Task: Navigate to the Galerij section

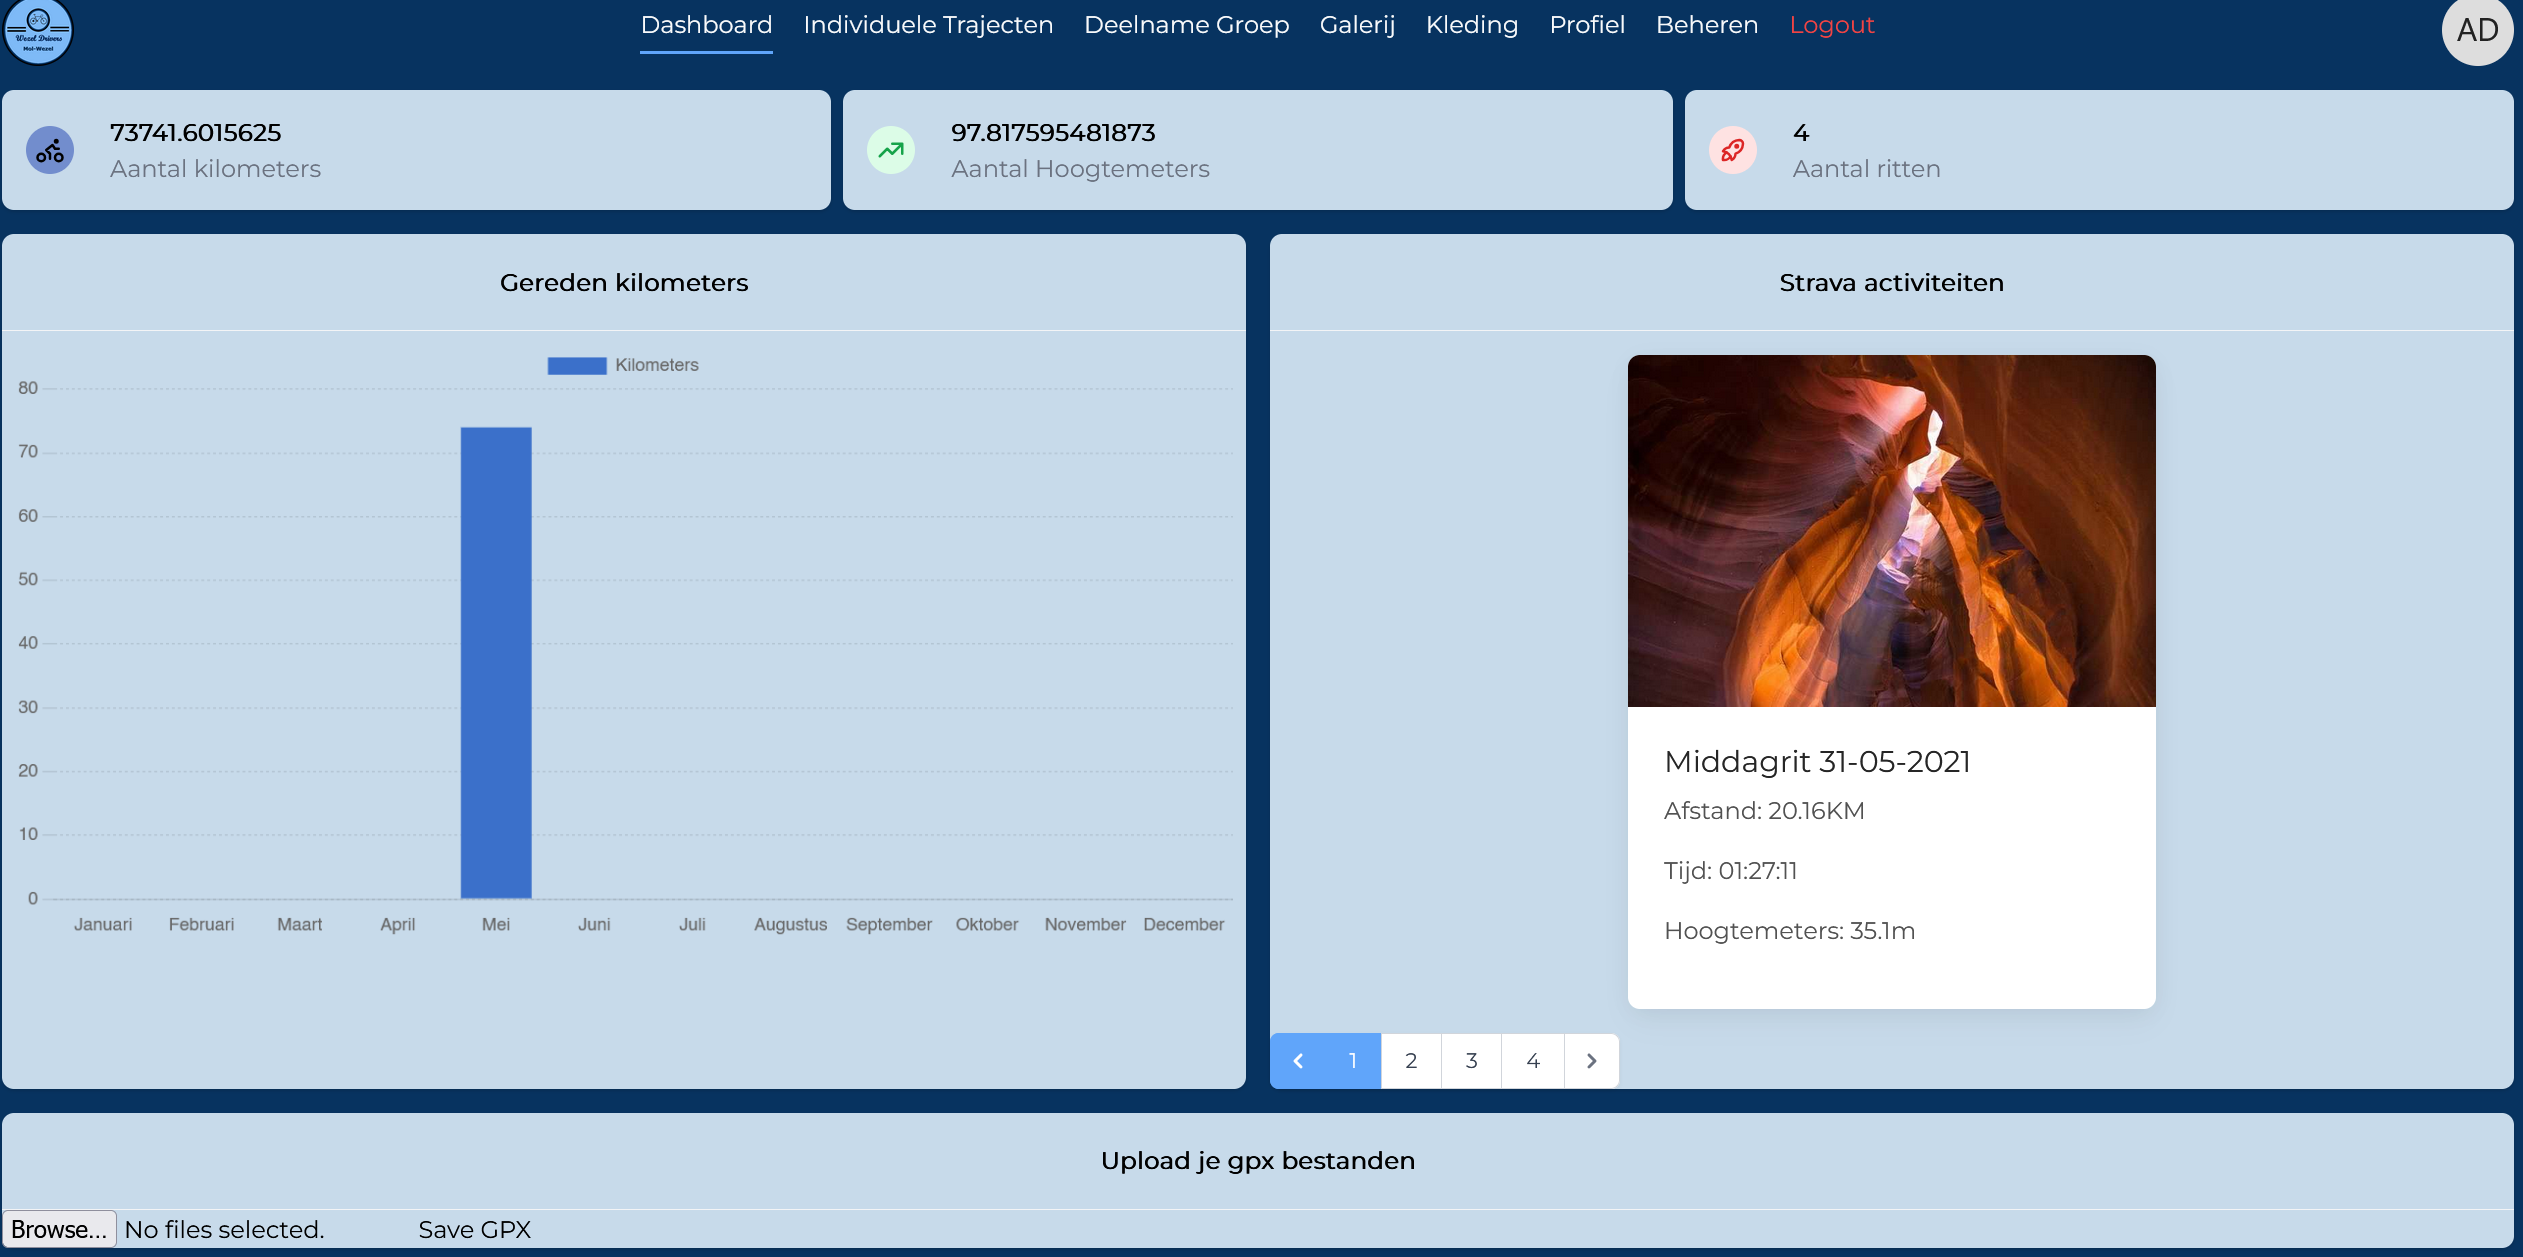Action: [1357, 25]
